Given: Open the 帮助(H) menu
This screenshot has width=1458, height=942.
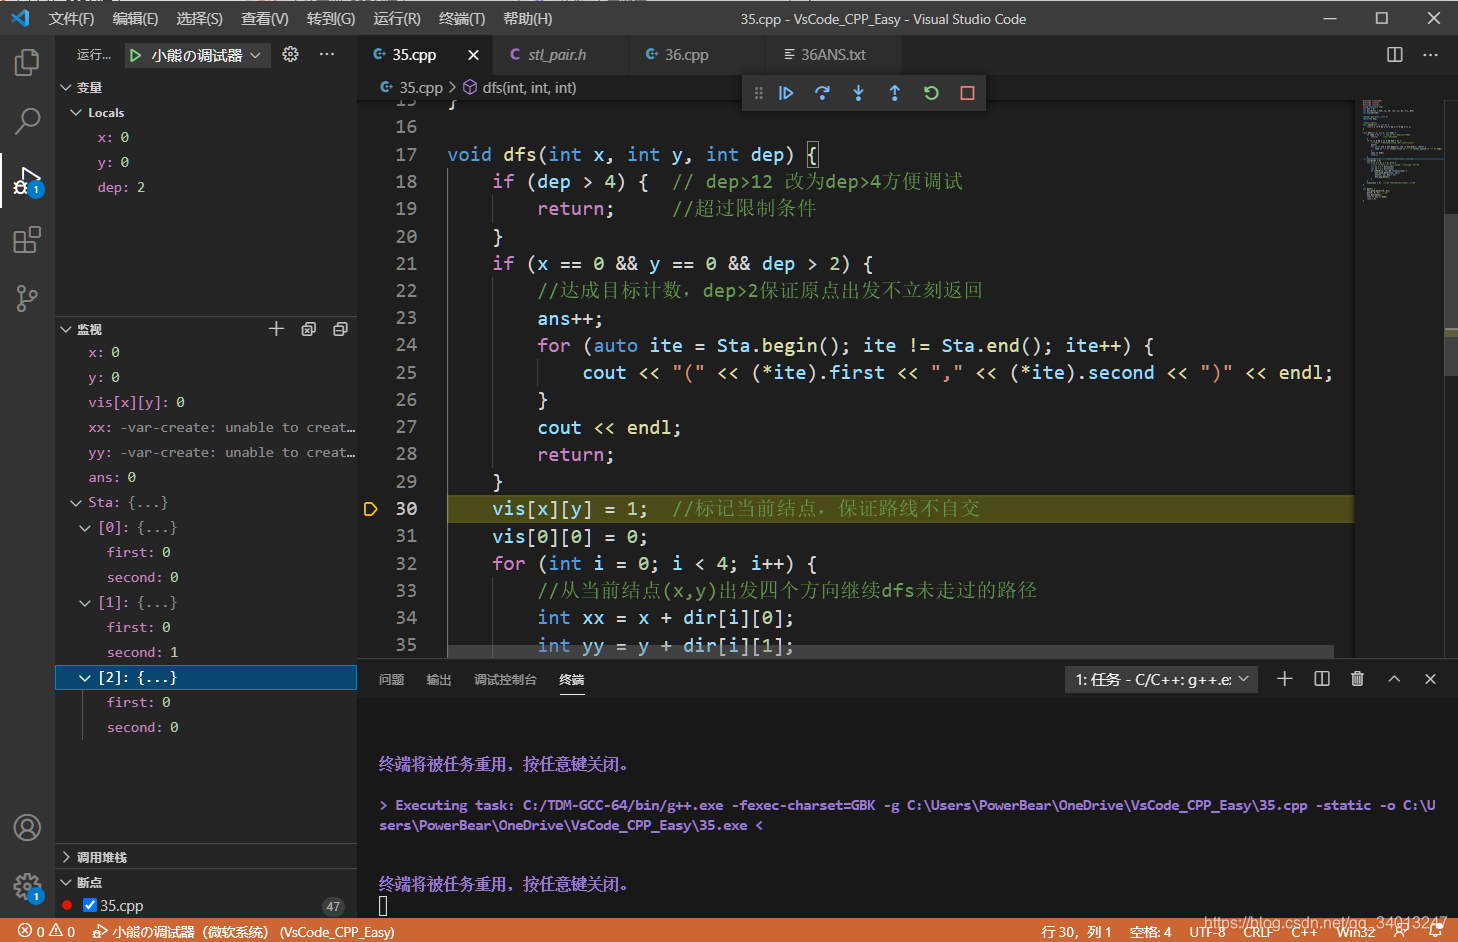Looking at the screenshot, I should (x=527, y=19).
